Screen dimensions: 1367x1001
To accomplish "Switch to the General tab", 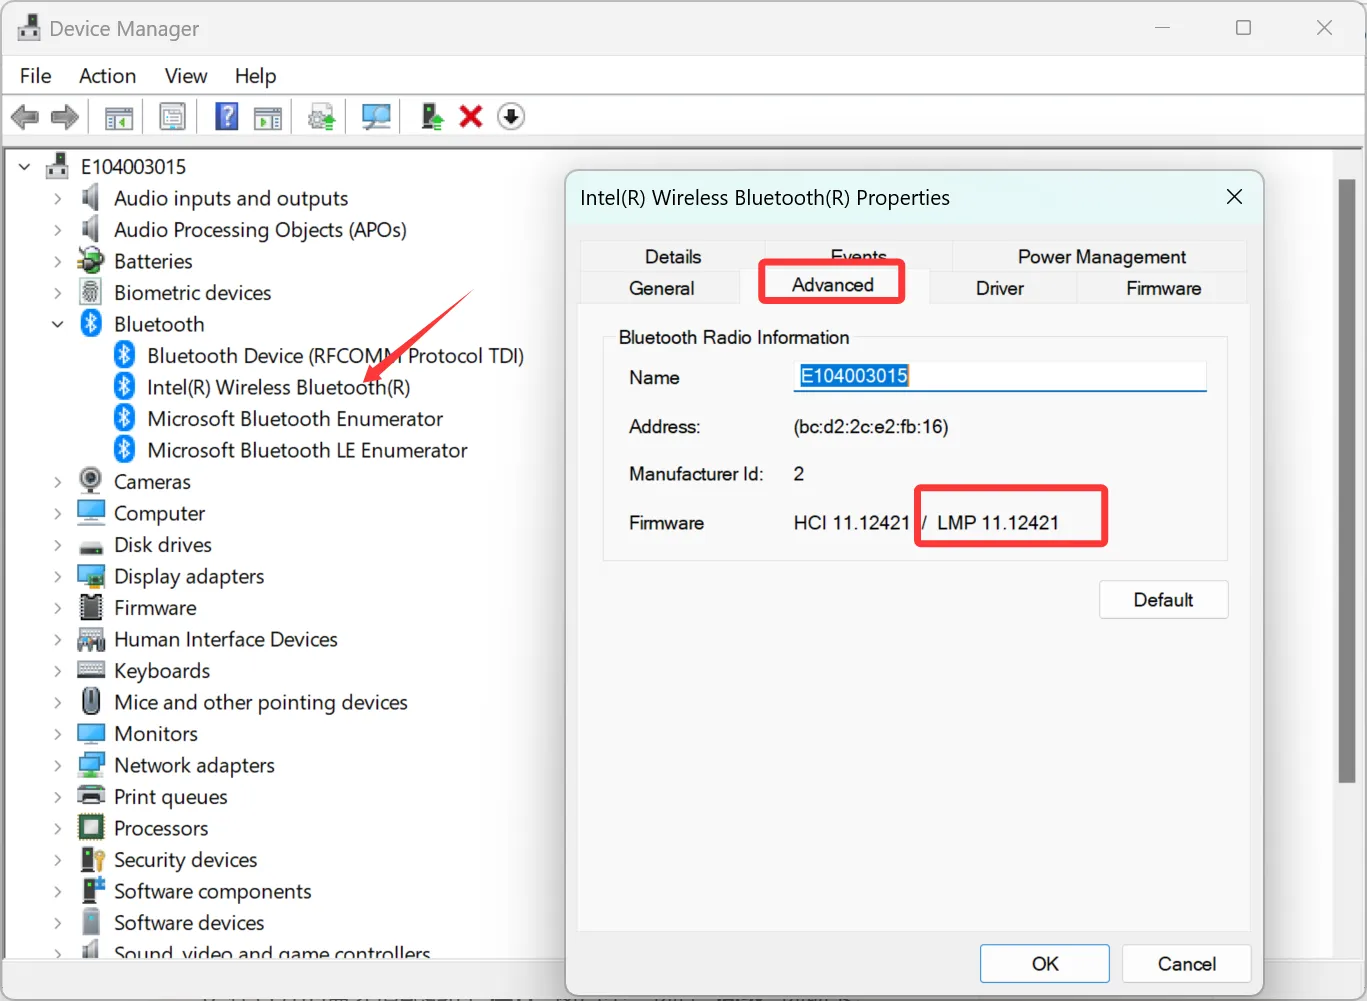I will [x=661, y=288].
